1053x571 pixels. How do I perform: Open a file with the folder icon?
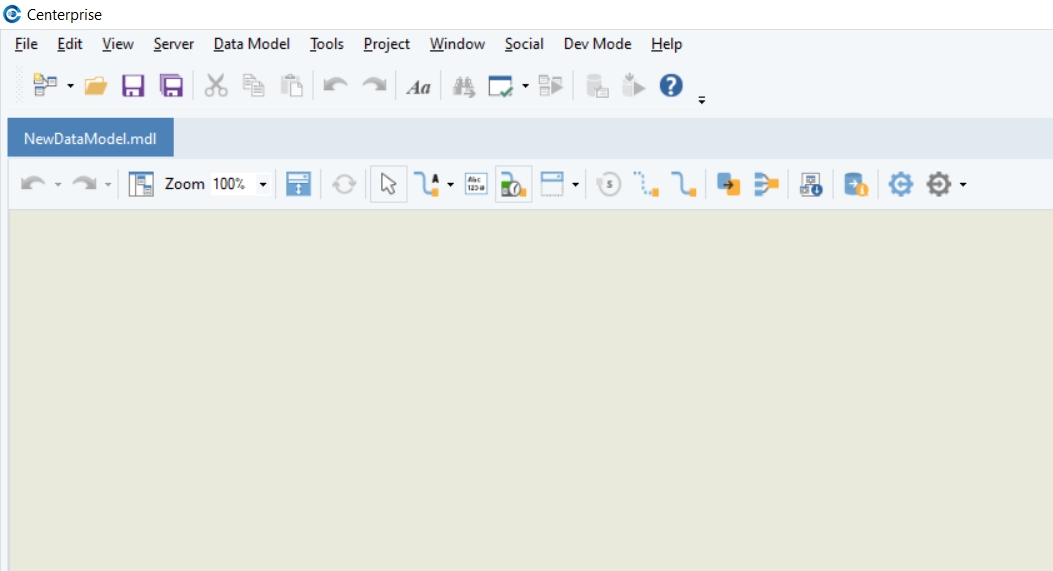(96, 86)
